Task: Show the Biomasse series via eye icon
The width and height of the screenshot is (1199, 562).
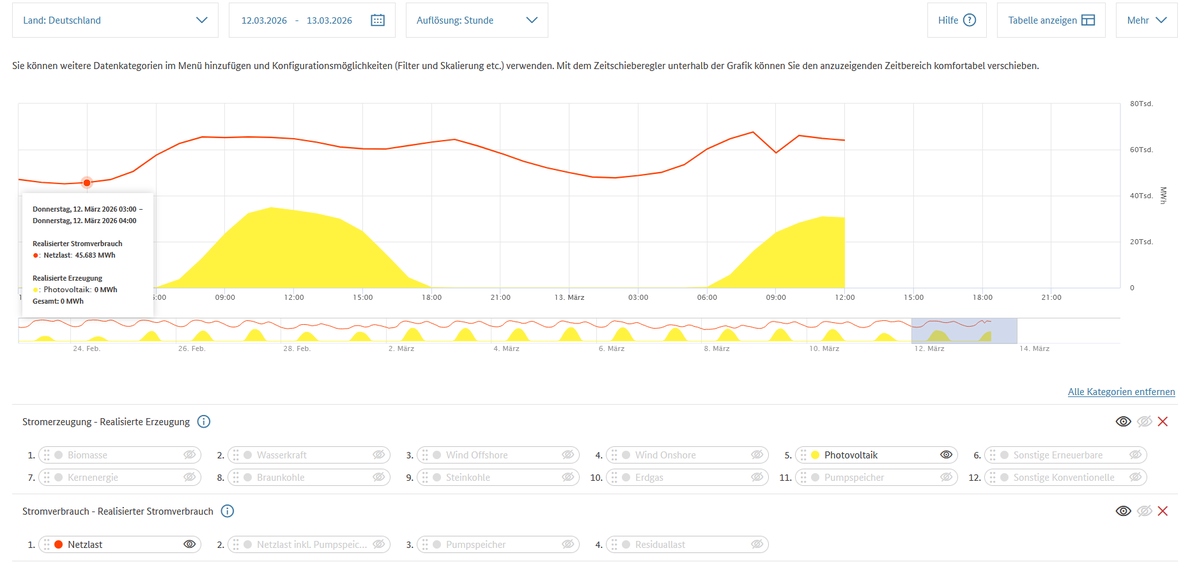Action: tap(190, 455)
